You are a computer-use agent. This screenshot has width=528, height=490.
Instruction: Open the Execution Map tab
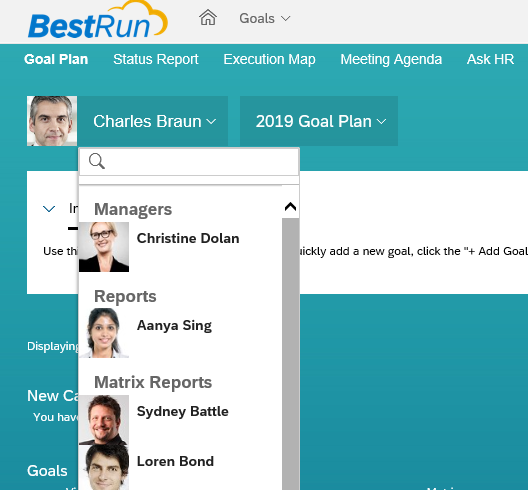[x=269, y=59]
